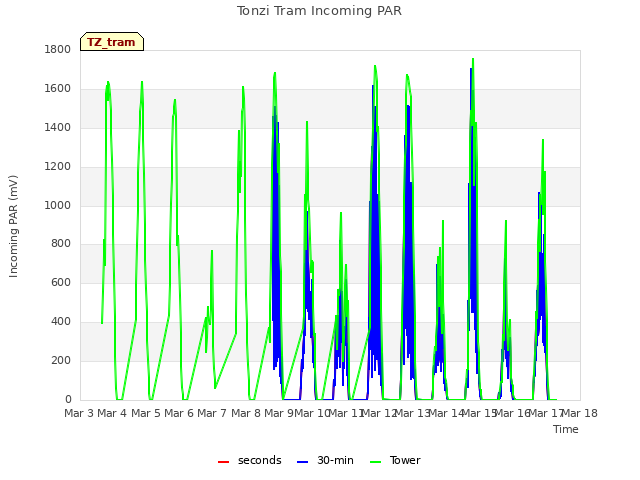640x480 pixels.
Task: Click the Mar 8 x-axis label
Action: pos(246,413)
